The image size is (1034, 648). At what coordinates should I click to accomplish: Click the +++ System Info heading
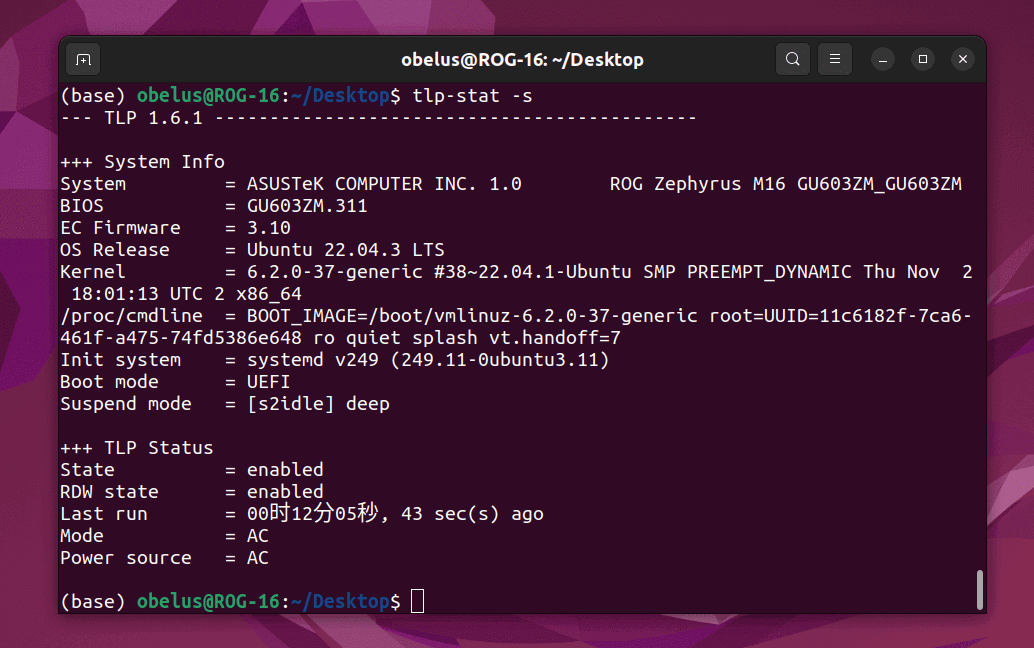(x=142, y=162)
